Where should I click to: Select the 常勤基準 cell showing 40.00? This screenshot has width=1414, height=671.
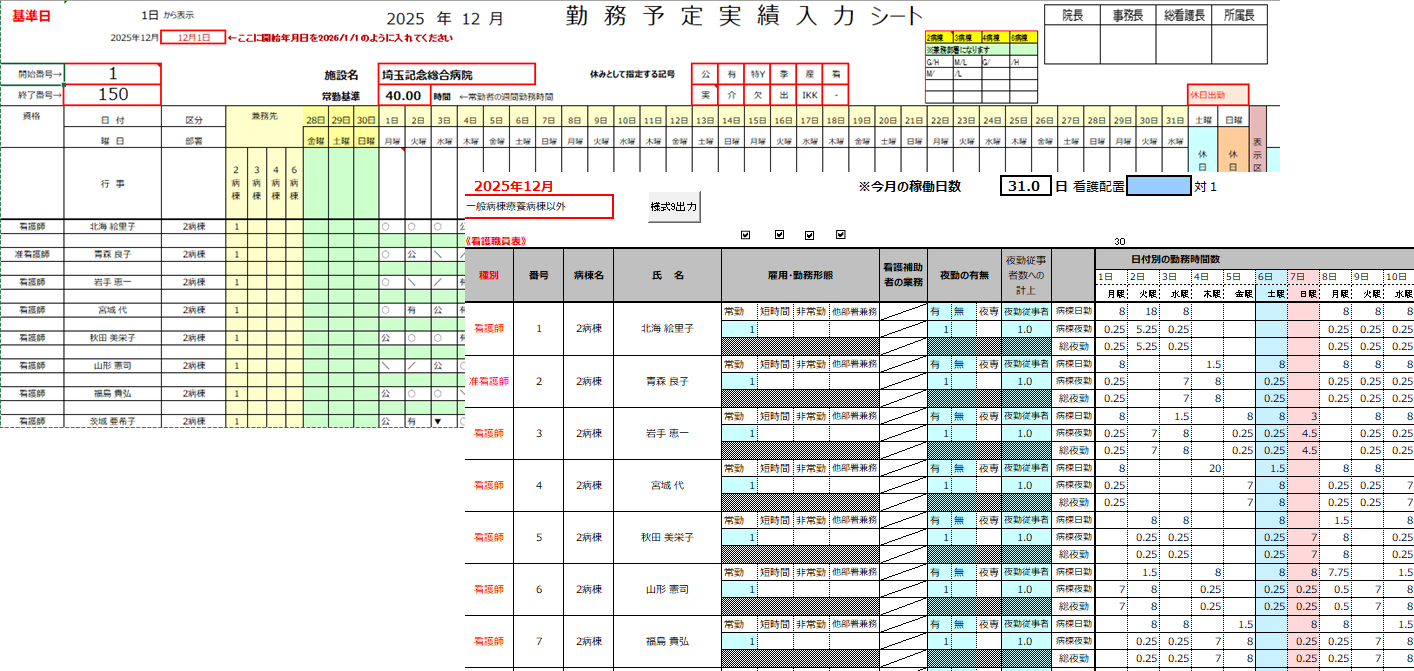[x=403, y=95]
